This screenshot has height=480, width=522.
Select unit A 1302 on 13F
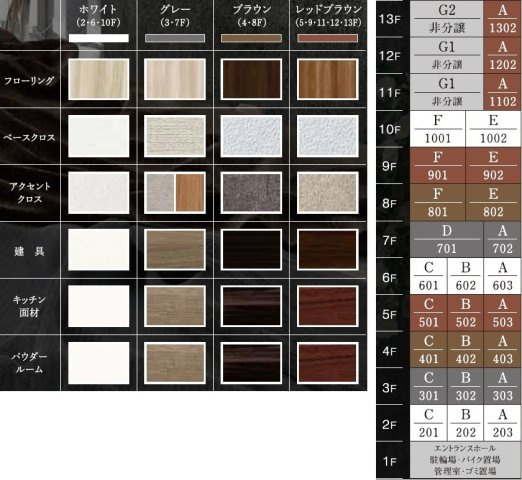tap(502, 19)
